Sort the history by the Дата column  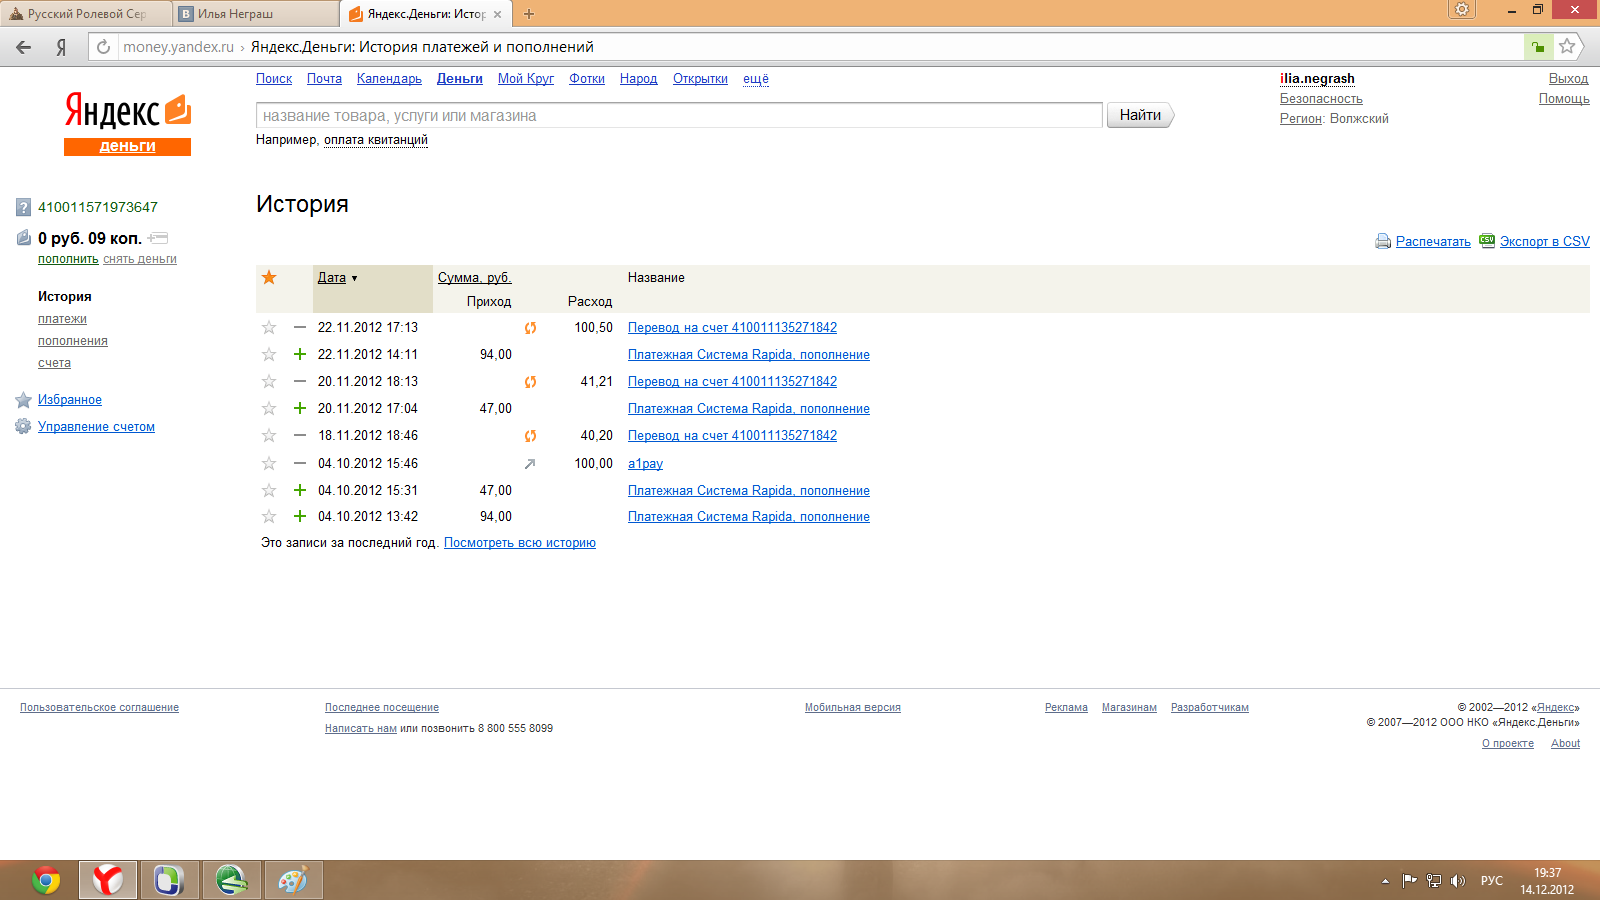[332, 277]
